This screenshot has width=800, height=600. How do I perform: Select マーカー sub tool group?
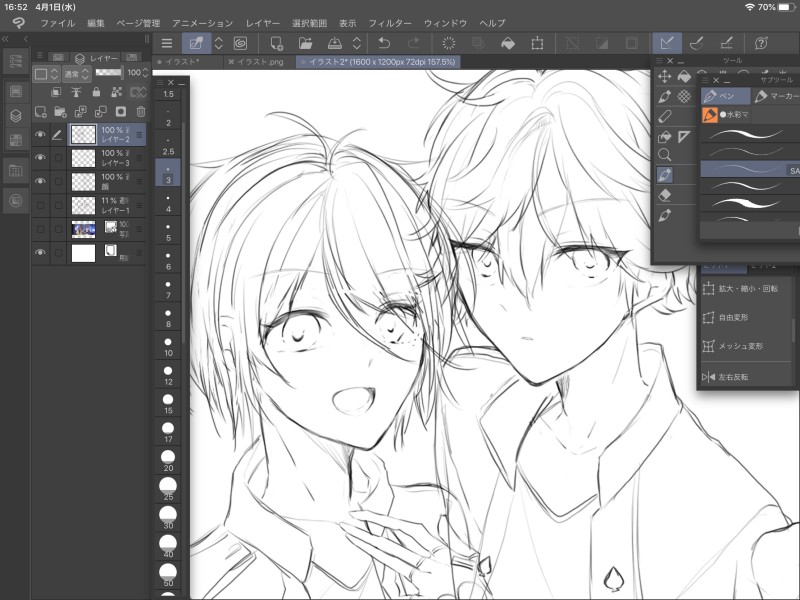click(x=776, y=96)
